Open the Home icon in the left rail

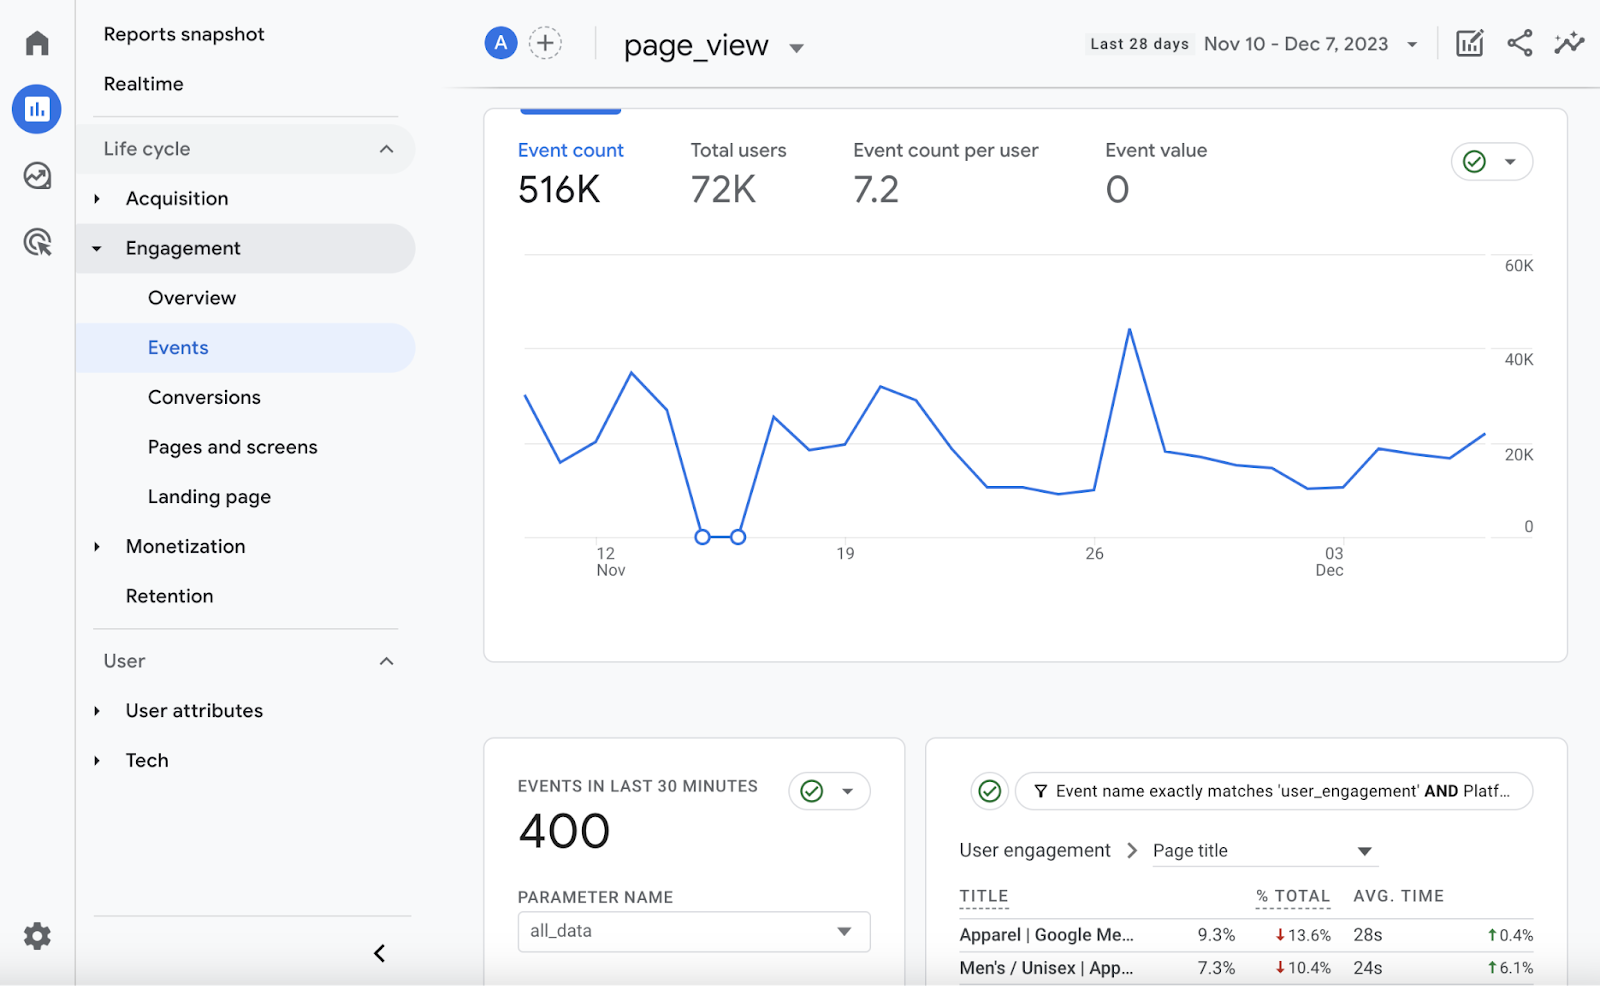tap(36, 43)
